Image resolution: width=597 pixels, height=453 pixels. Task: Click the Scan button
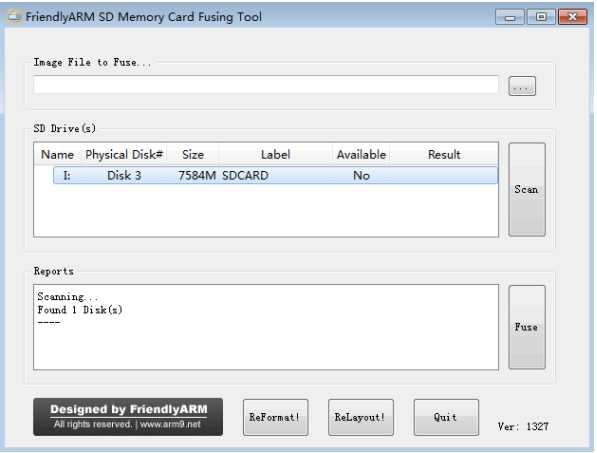pos(527,189)
